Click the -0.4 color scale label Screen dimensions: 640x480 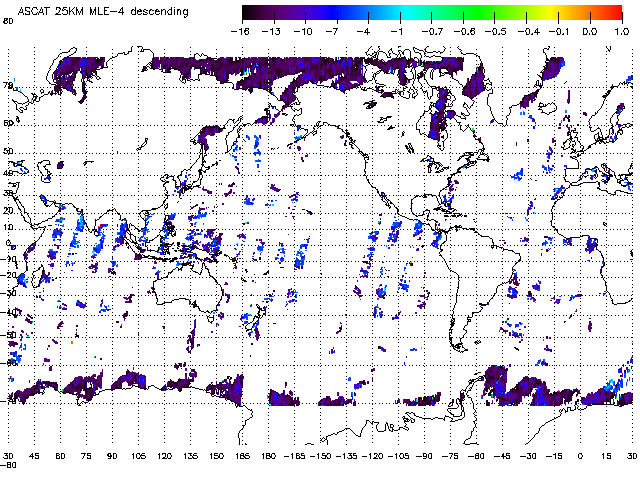[529, 31]
